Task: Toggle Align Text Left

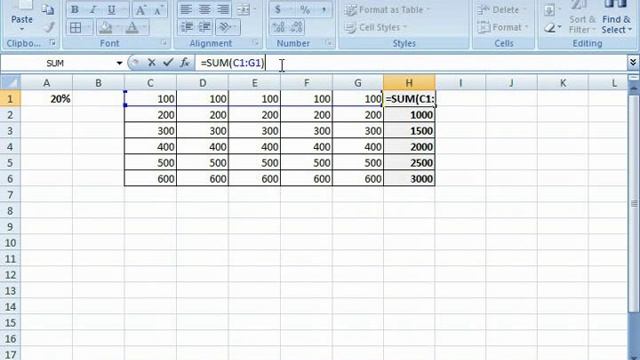Action: [x=186, y=9]
